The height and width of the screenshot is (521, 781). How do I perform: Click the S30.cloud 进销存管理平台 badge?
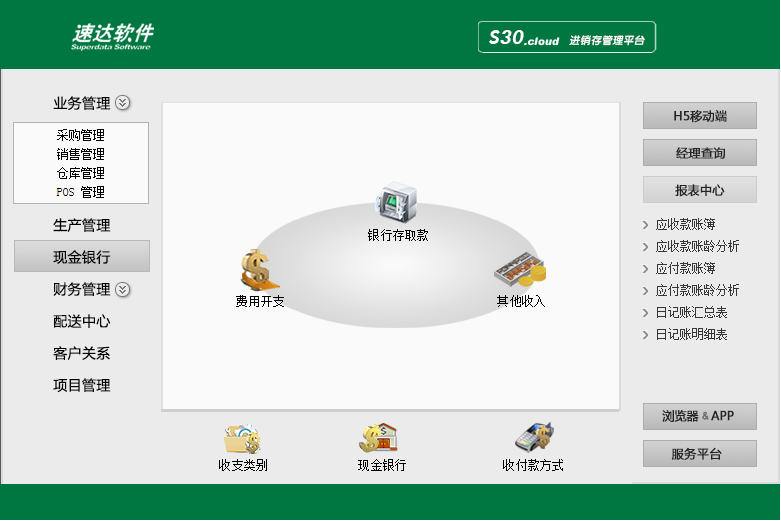click(x=567, y=37)
